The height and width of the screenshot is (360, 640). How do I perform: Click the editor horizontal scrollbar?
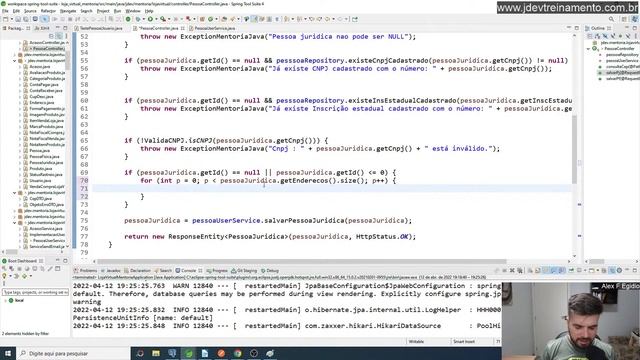[302, 261]
